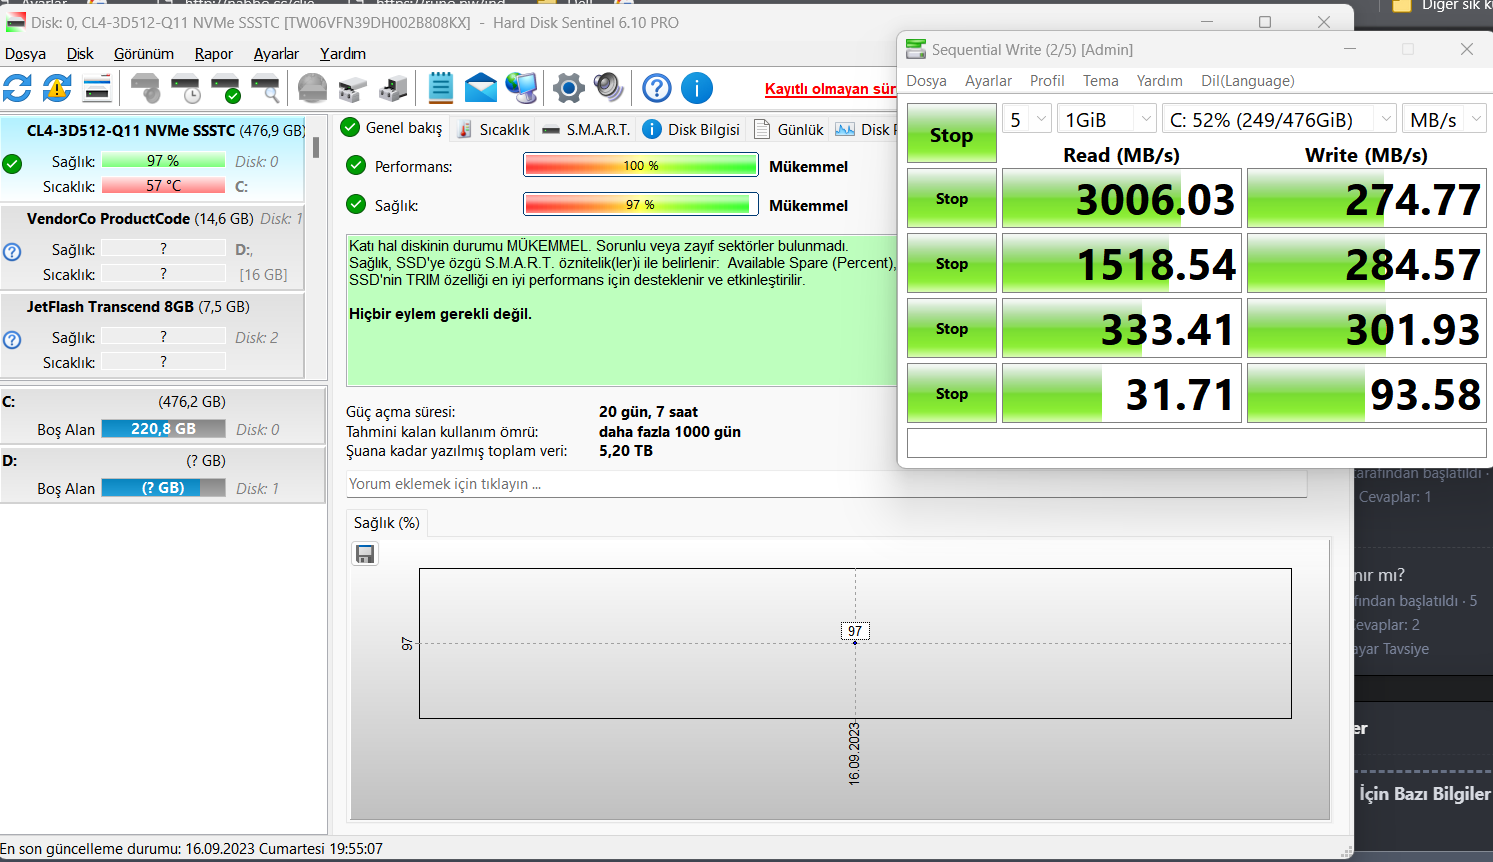Open test count dropdown showing 5
This screenshot has height=862, width=1493.
[x=1027, y=119]
